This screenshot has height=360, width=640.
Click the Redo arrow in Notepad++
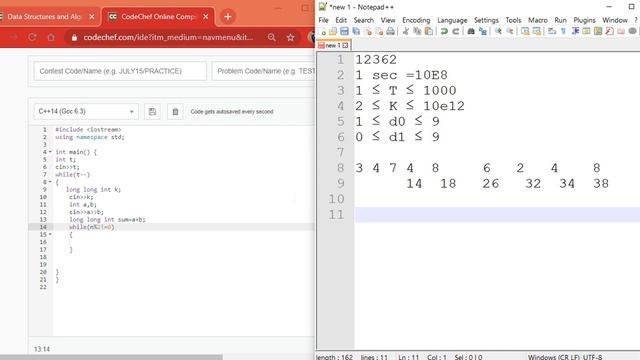tap(456, 31)
